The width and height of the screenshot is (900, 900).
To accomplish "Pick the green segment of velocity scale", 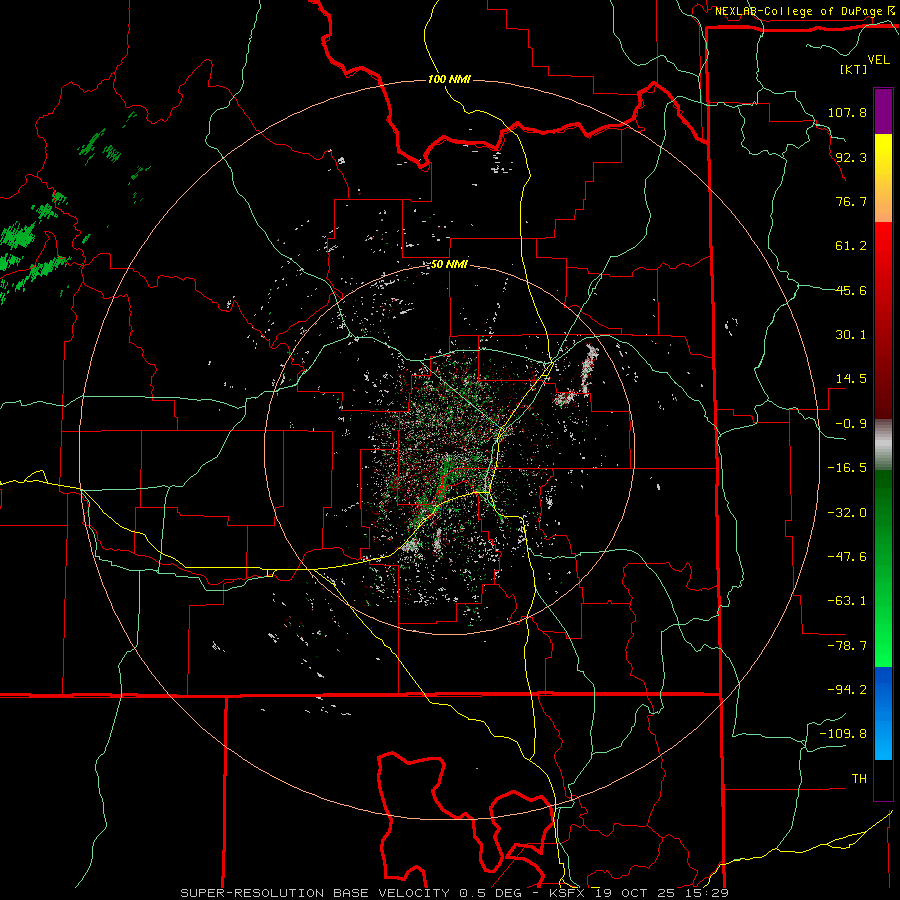I will (883, 568).
